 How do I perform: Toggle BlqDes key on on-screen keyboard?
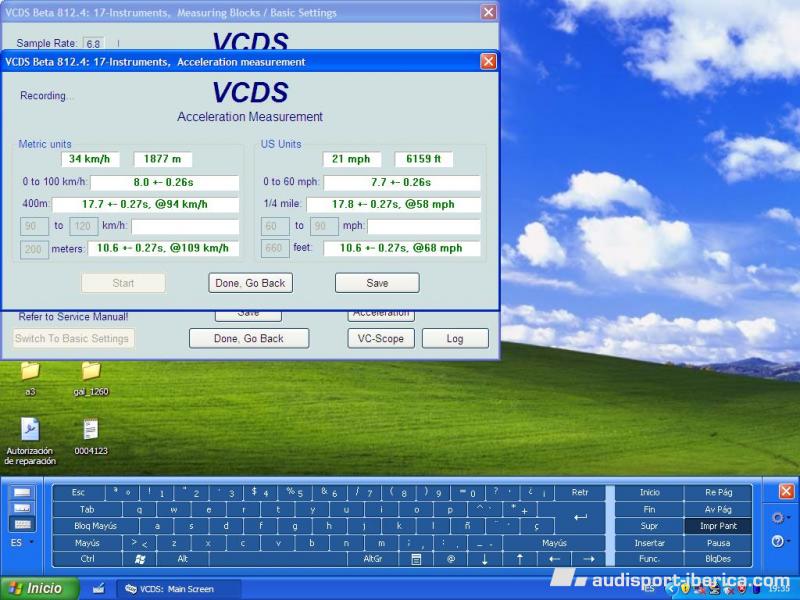[718, 559]
